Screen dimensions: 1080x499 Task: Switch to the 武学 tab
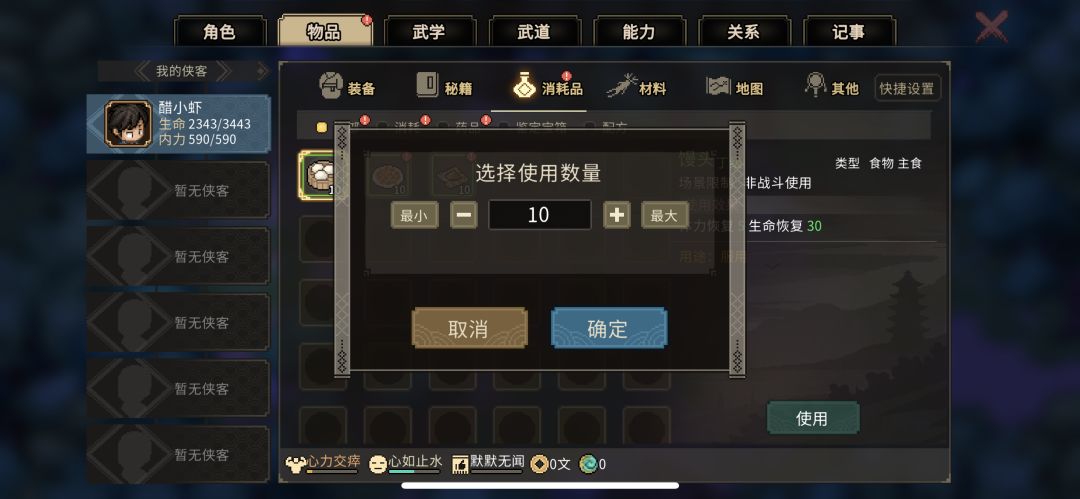coord(428,31)
